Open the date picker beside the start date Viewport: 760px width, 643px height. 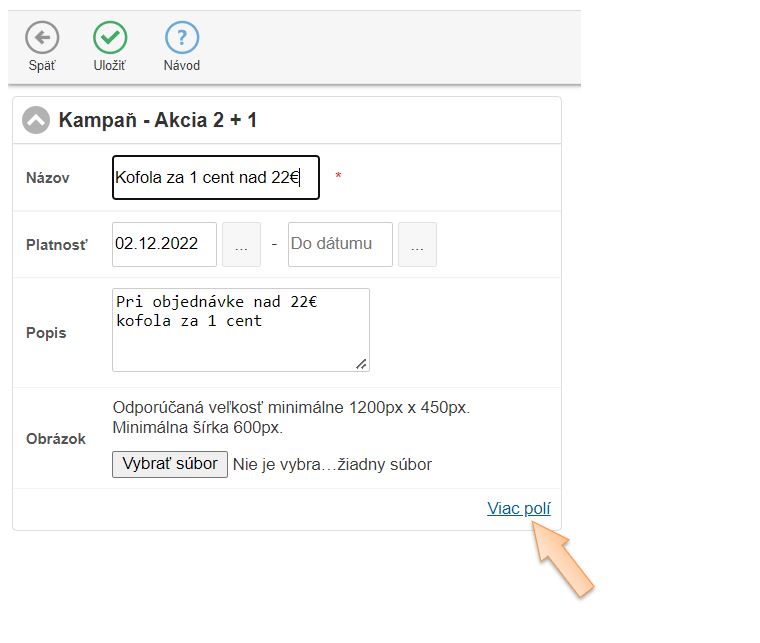click(241, 245)
